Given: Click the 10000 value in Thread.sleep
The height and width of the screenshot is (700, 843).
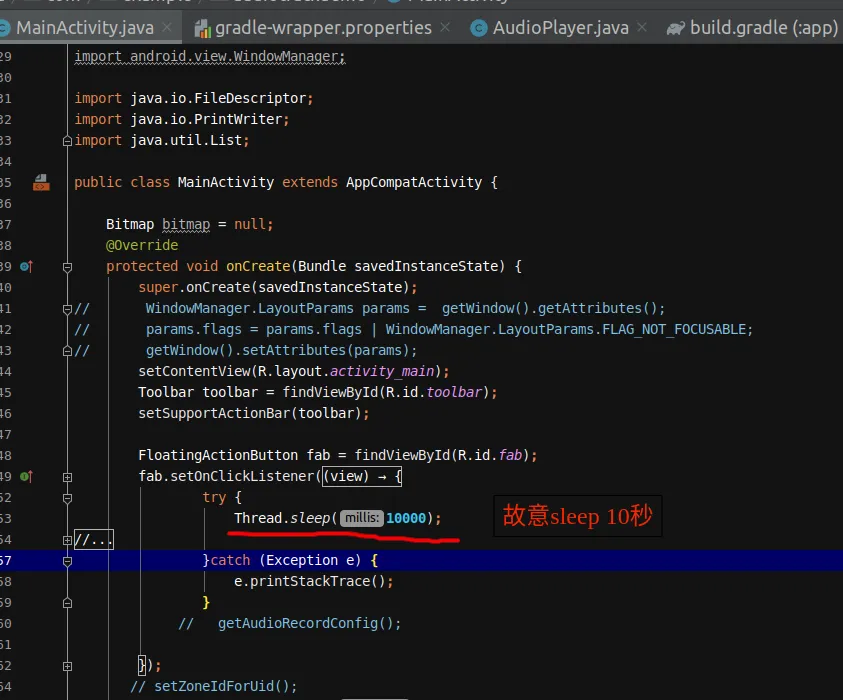Looking at the screenshot, I should coord(406,518).
